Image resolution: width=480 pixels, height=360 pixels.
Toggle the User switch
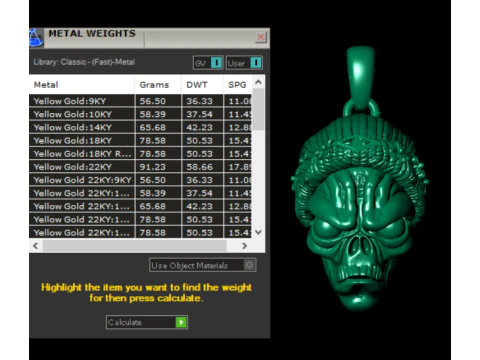click(244, 63)
